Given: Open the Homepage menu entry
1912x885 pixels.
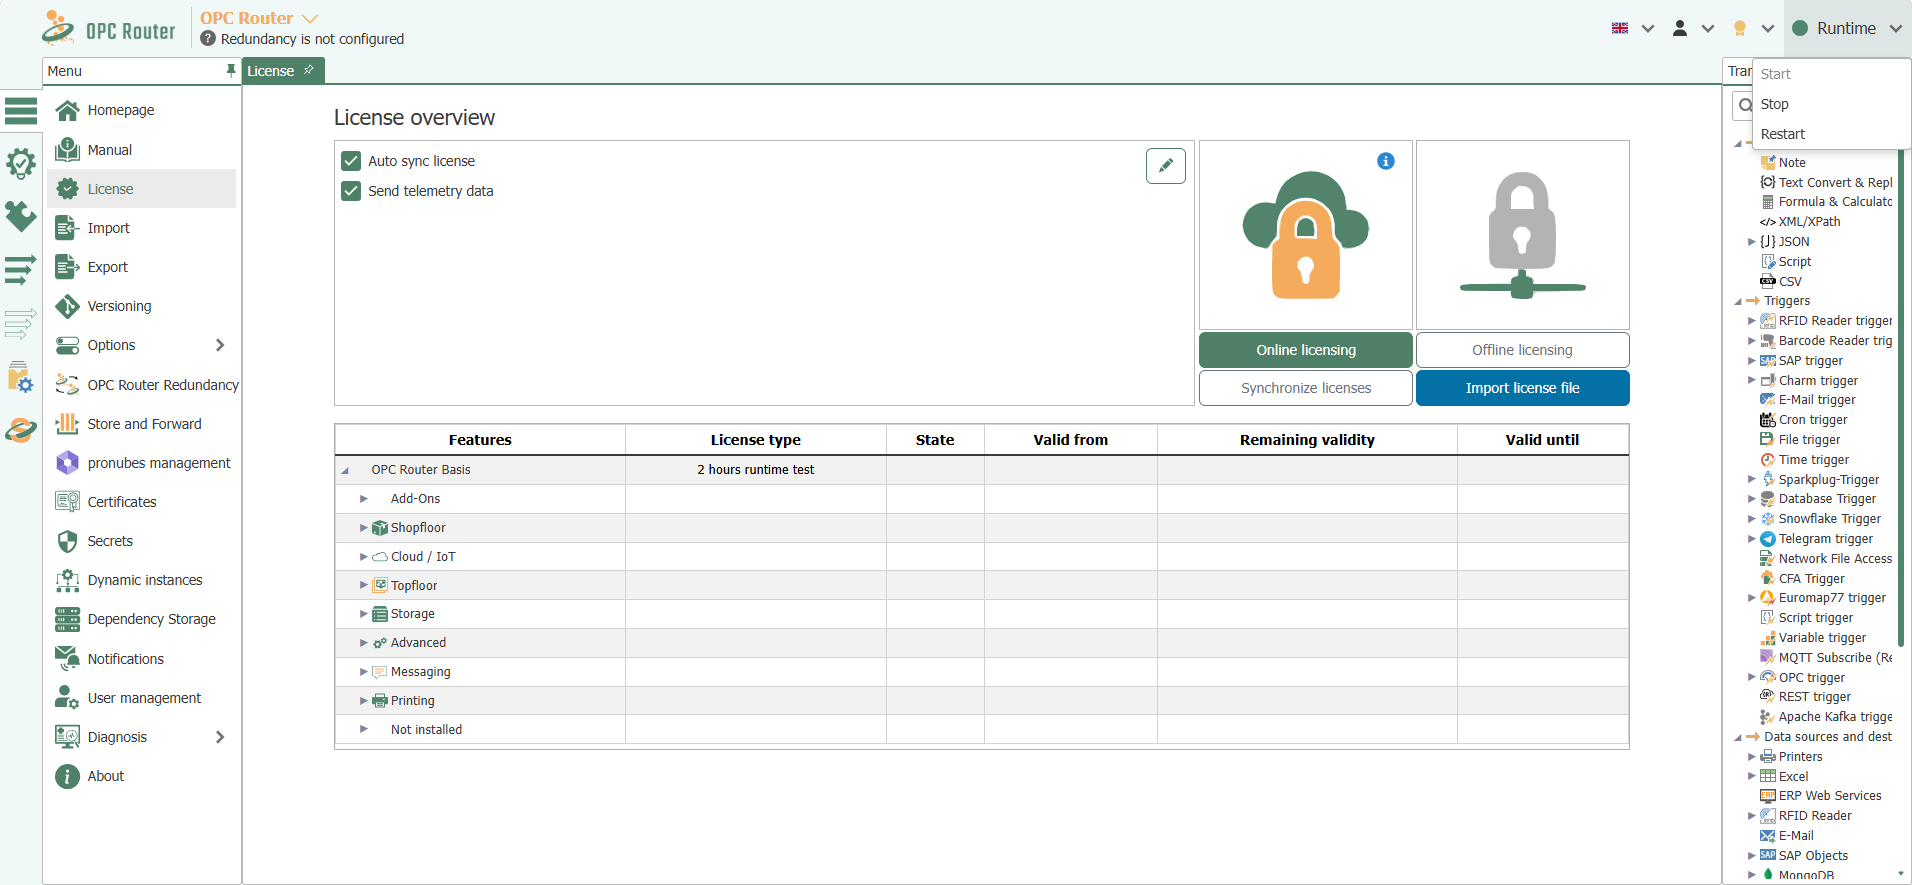Looking at the screenshot, I should pos(141,110).
